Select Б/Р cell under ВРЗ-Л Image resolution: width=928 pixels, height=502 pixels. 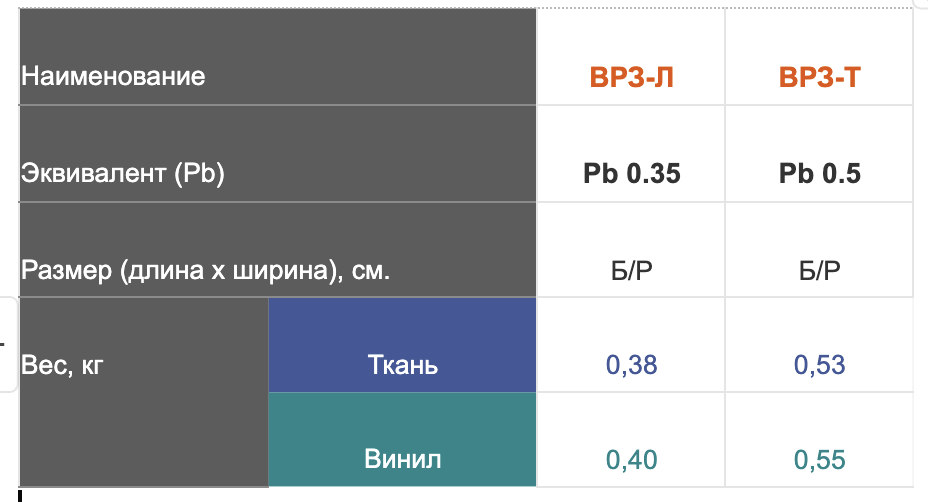tap(631, 271)
